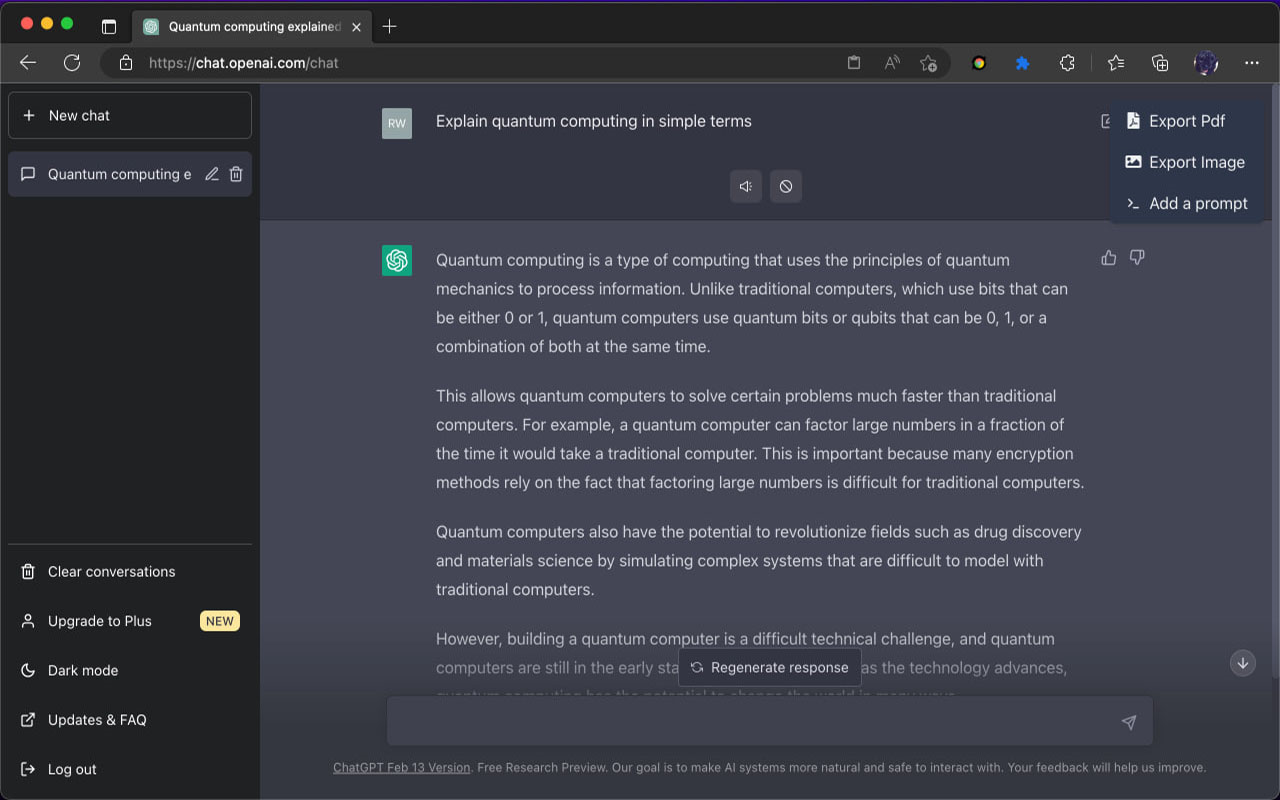The width and height of the screenshot is (1280, 800).
Task: Open the ChatGPT Feb 13 Version link
Action: (401, 768)
